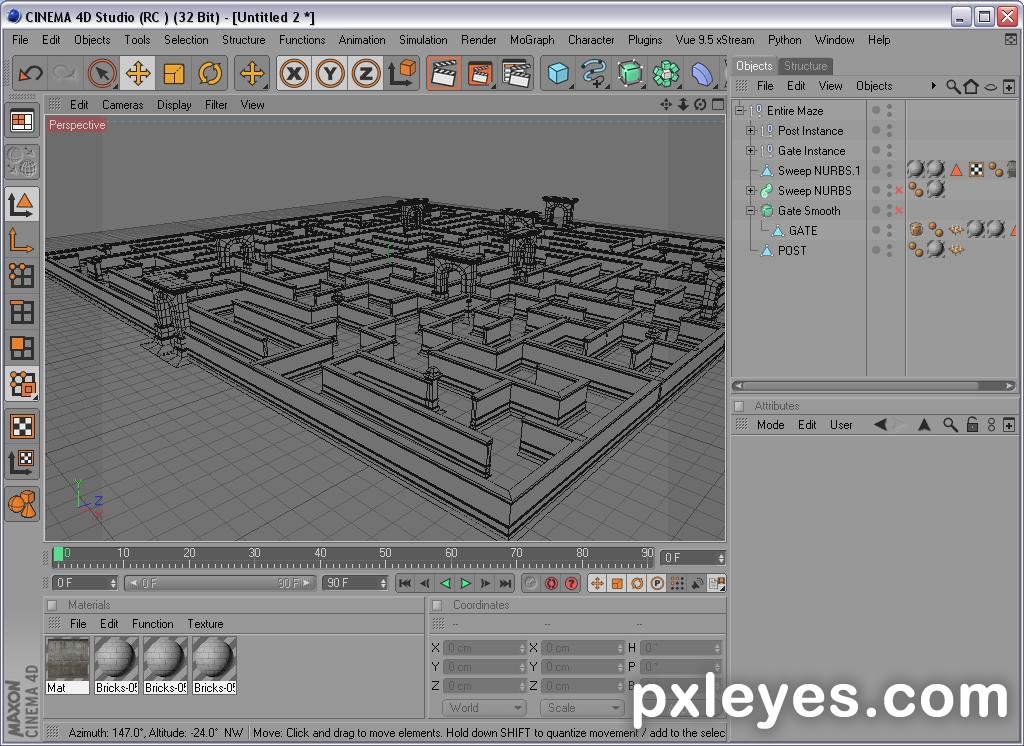Open the MoGraph menu

coord(532,40)
